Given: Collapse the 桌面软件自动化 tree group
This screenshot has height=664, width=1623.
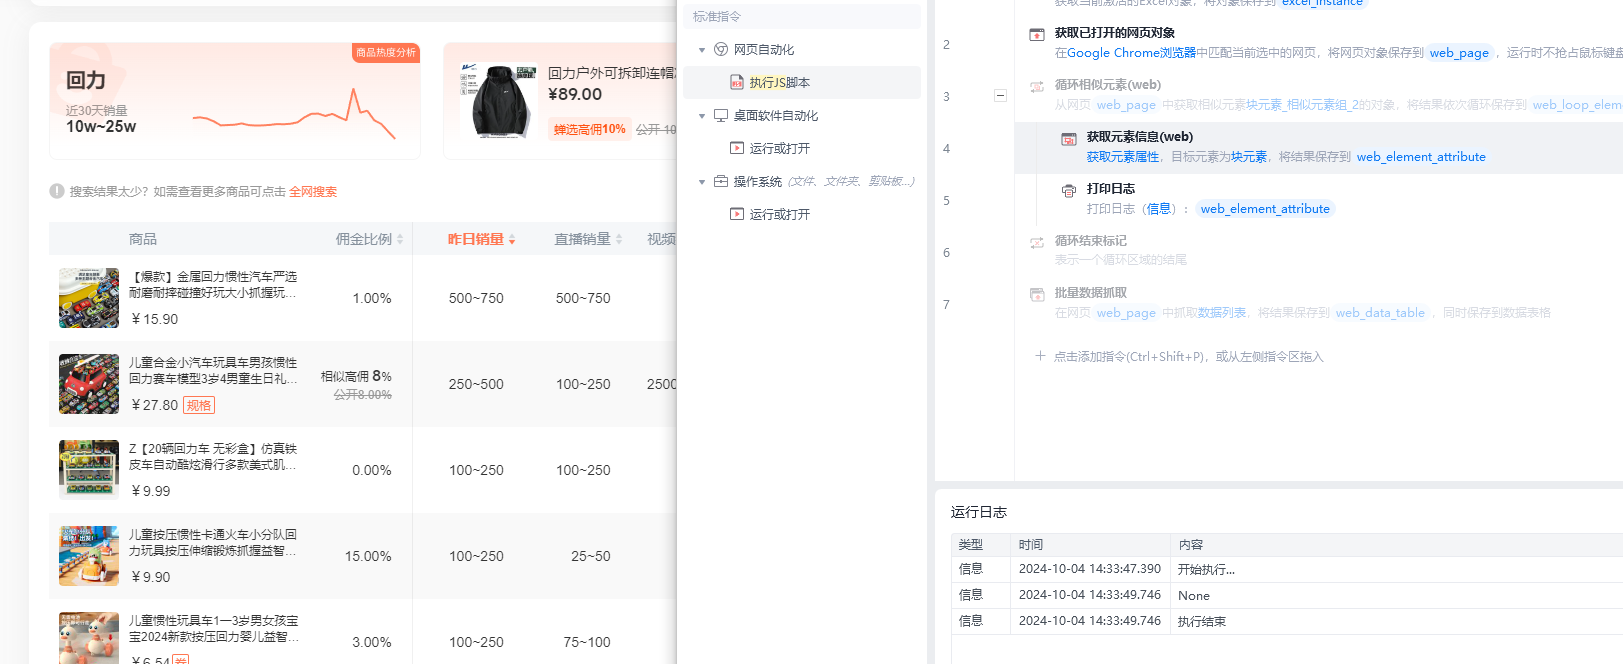Looking at the screenshot, I should tap(702, 116).
